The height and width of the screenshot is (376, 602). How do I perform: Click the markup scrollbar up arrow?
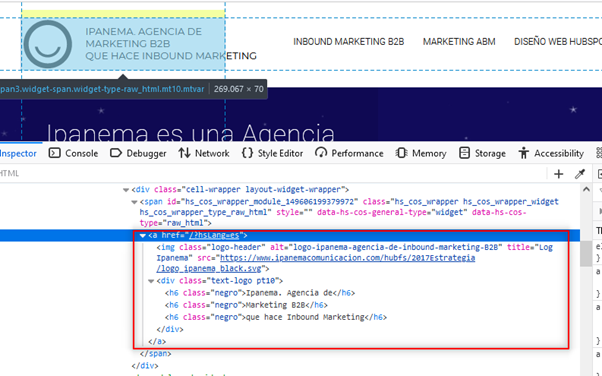coord(586,189)
